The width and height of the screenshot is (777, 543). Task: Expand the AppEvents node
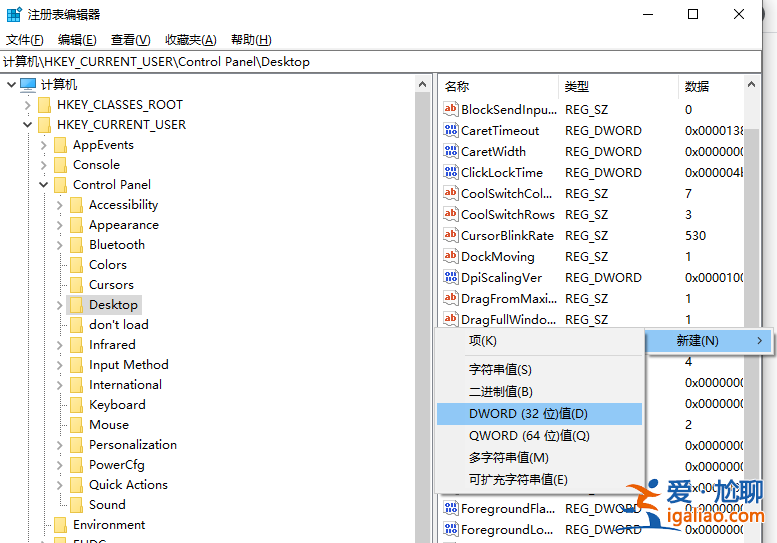[x=44, y=145]
